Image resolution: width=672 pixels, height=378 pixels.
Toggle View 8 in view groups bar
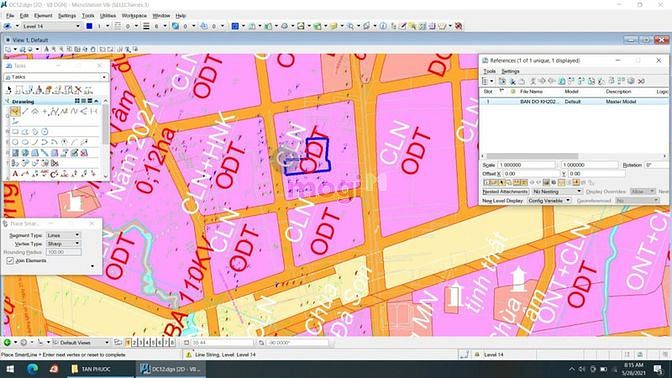(172, 342)
